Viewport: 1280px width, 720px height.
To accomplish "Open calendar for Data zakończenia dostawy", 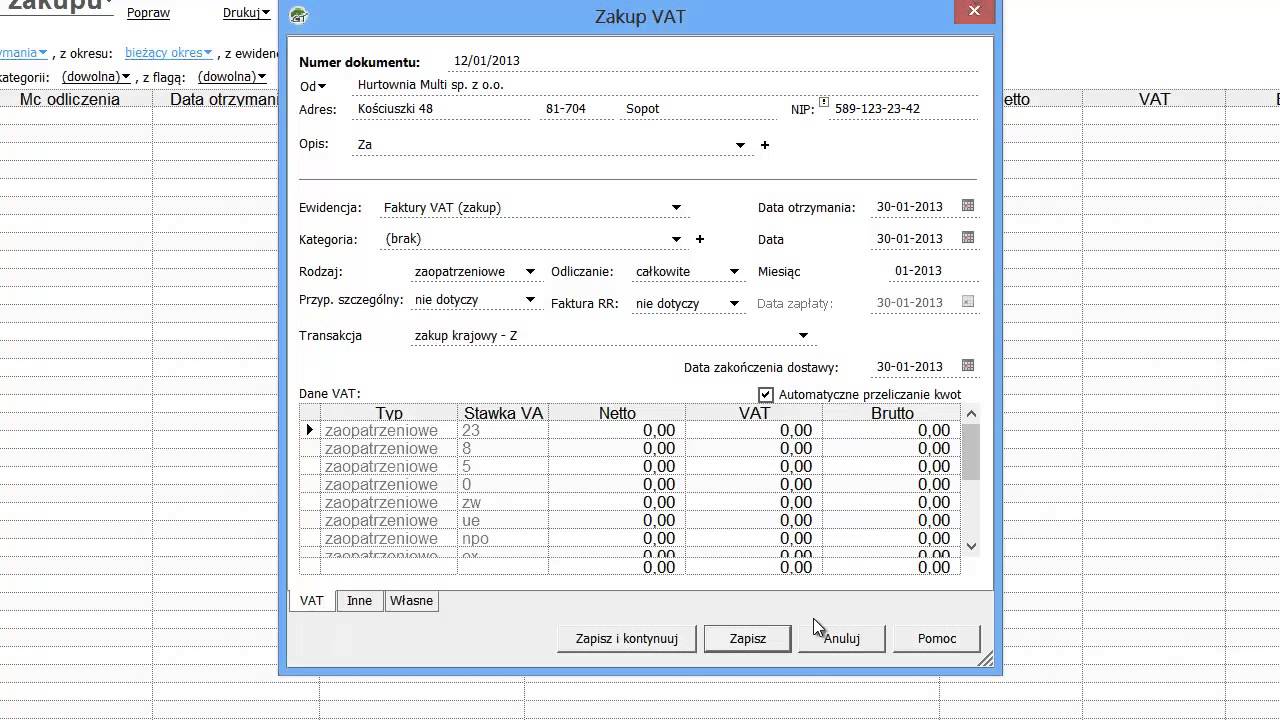I will coord(967,366).
